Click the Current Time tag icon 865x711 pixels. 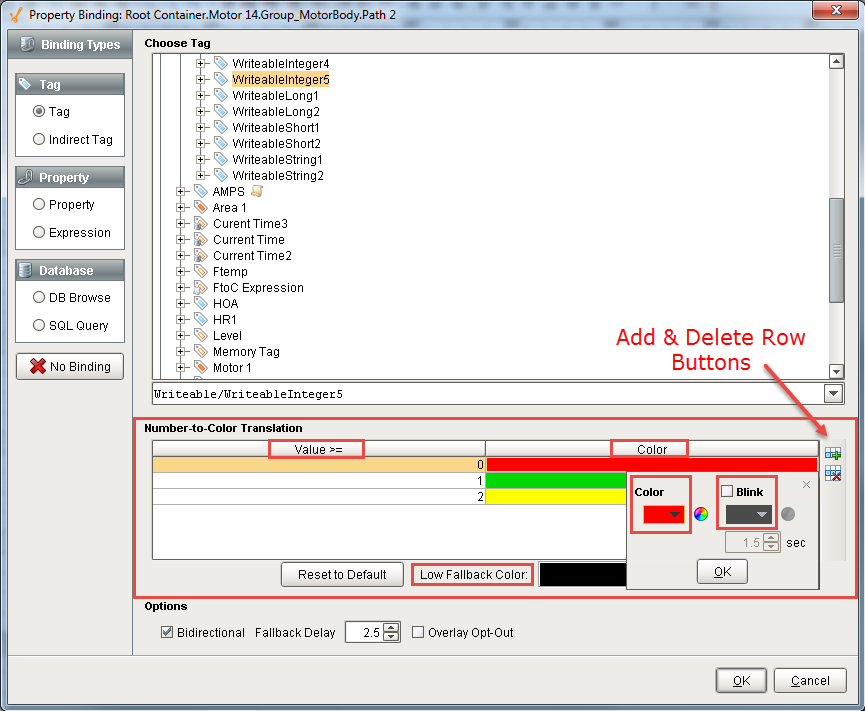[x=201, y=240]
